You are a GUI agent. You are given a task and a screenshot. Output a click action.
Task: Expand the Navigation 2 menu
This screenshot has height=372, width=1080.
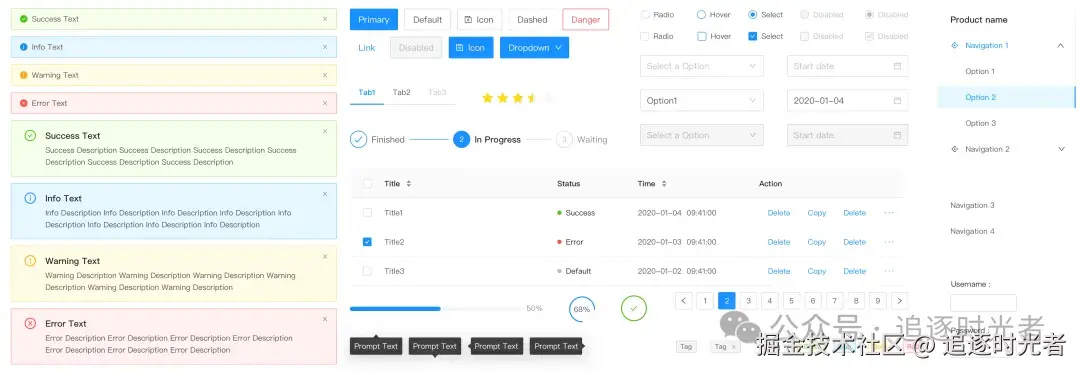click(x=1060, y=149)
